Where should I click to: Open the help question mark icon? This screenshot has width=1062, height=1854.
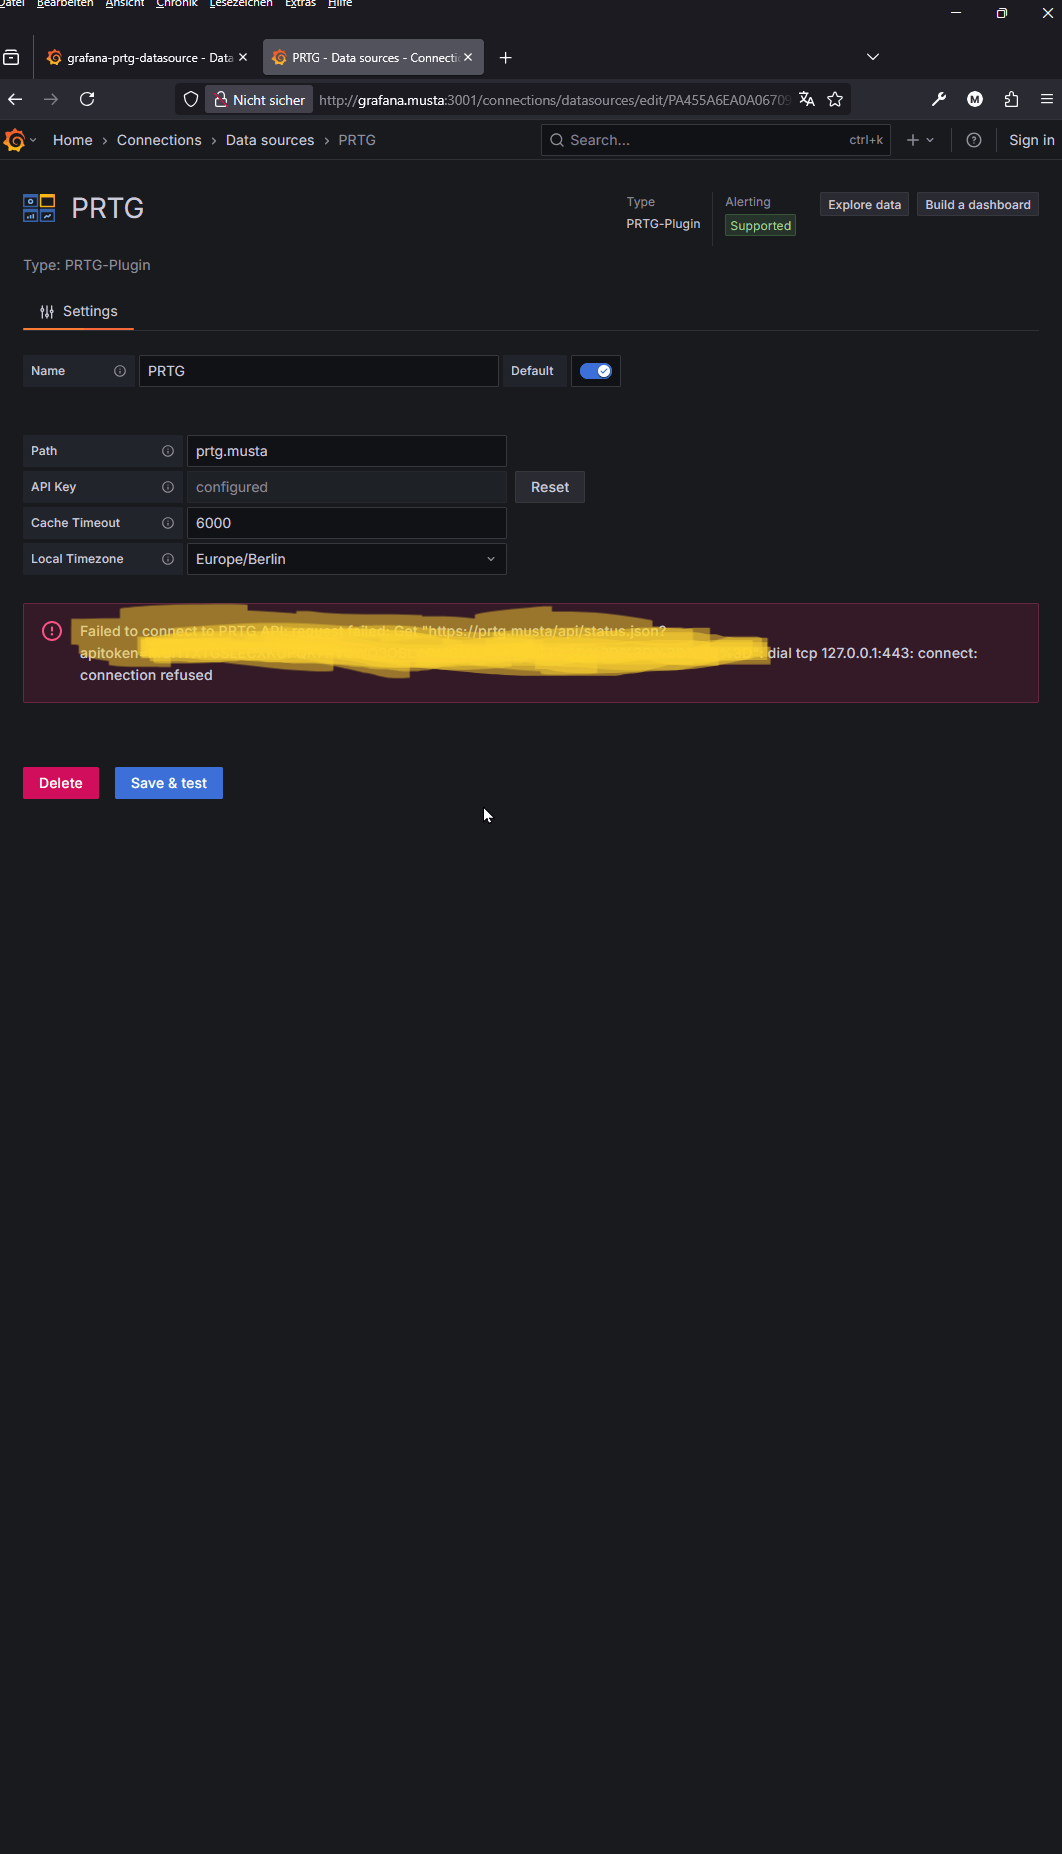(973, 140)
